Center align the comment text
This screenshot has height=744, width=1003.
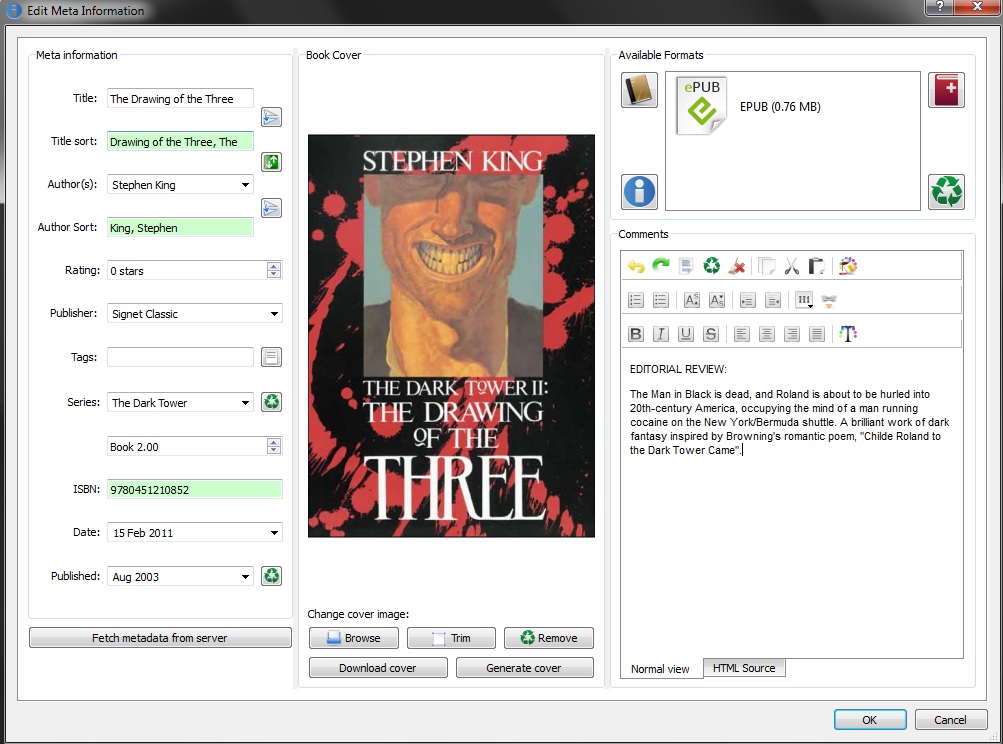pos(766,333)
